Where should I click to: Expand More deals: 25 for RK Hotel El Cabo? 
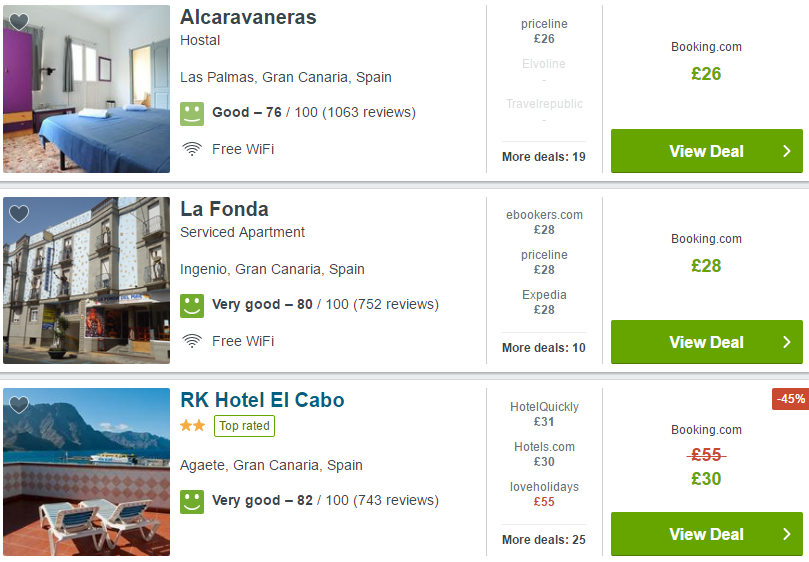tap(544, 540)
